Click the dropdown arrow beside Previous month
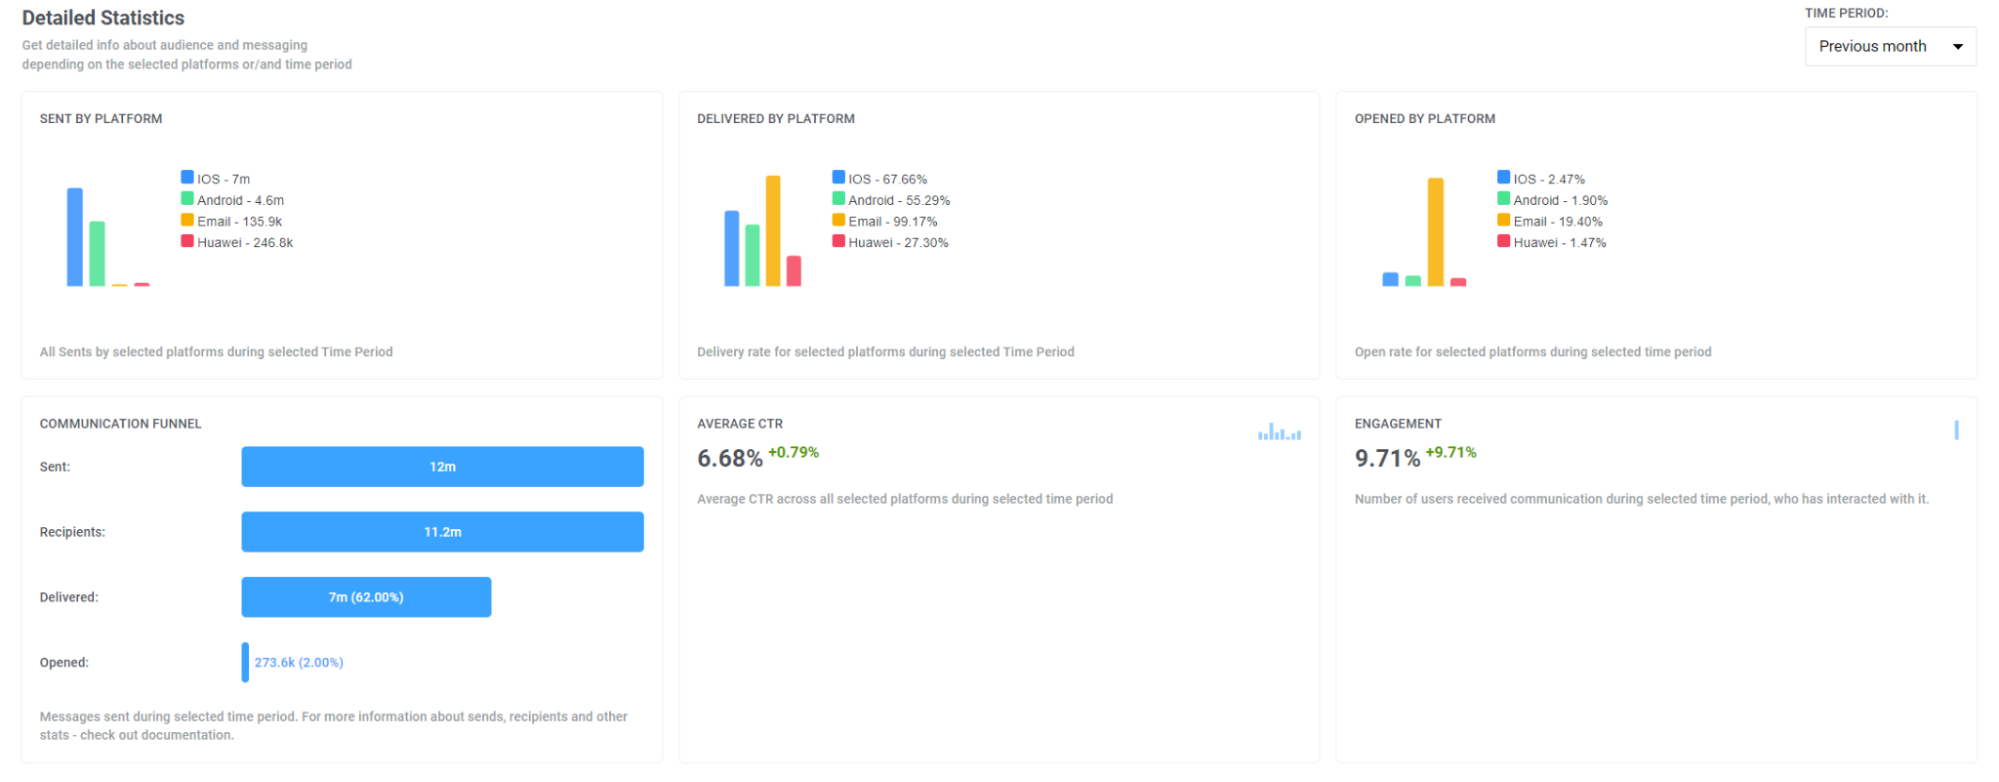1999x782 pixels. point(1957,46)
